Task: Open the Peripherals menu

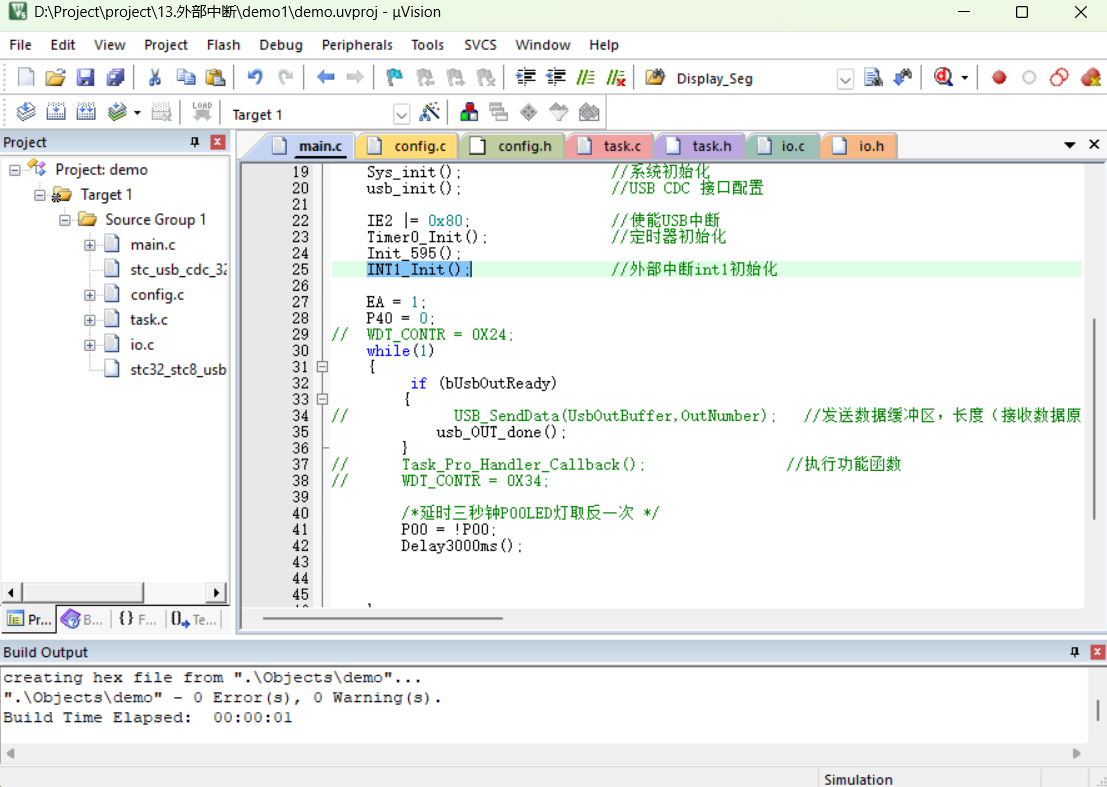Action: 357,45
